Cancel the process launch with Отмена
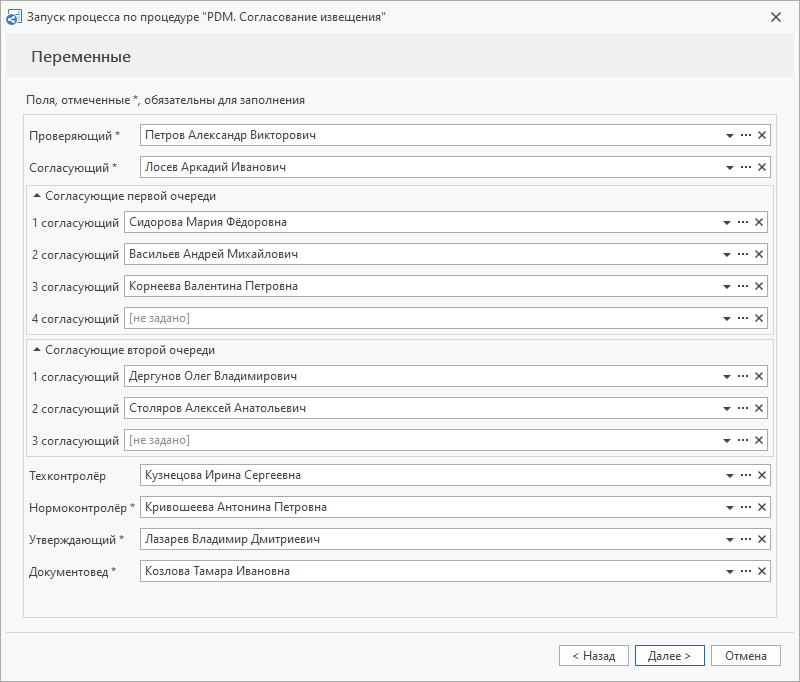The width and height of the screenshot is (800, 682). tap(745, 655)
